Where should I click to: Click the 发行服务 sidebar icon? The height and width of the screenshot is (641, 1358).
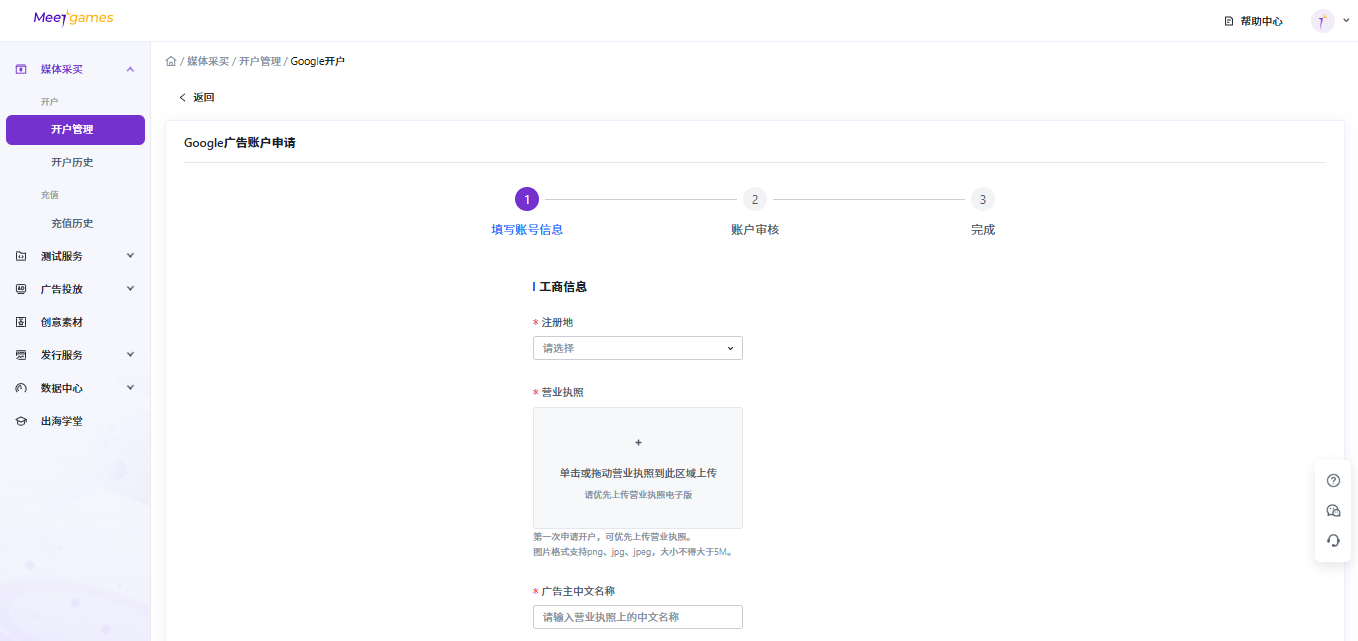22,354
